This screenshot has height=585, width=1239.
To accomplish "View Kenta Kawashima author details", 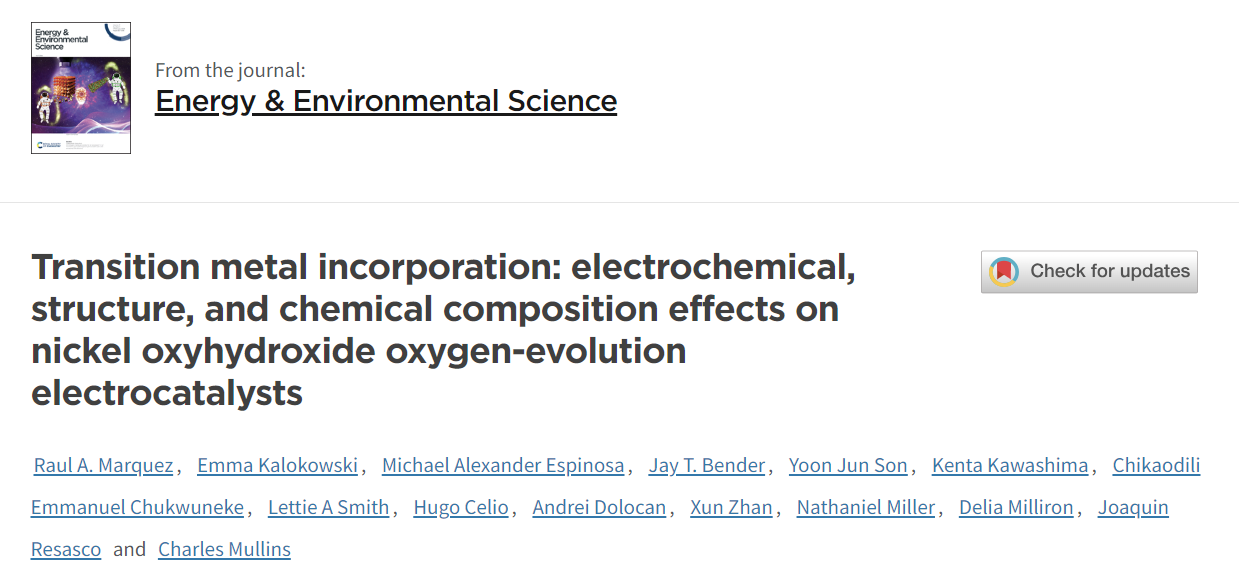I will 1010,465.
